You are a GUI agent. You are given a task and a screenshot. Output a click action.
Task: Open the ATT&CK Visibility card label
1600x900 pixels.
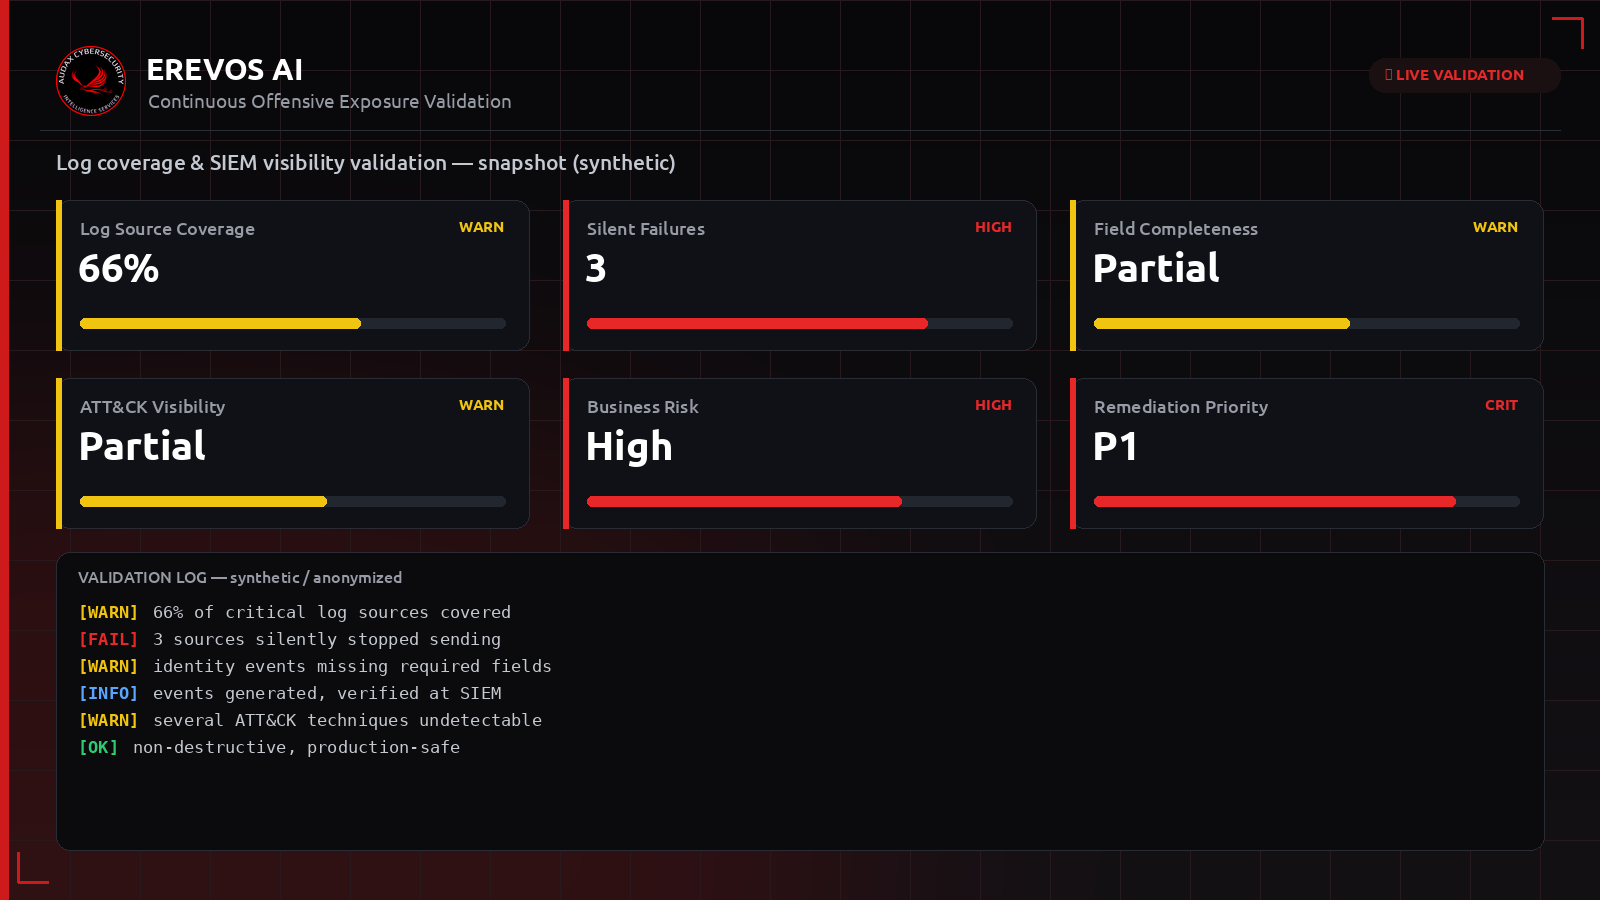[152, 407]
